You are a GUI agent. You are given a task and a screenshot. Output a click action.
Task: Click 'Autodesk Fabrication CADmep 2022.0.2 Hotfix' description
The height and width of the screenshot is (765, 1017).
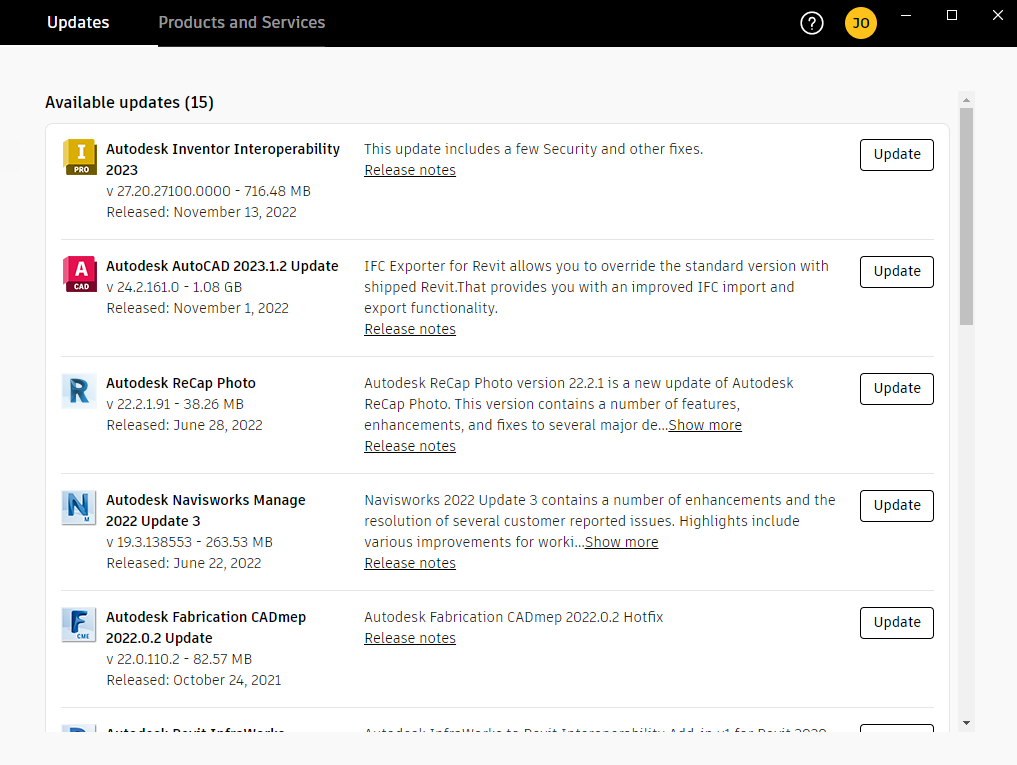514,617
